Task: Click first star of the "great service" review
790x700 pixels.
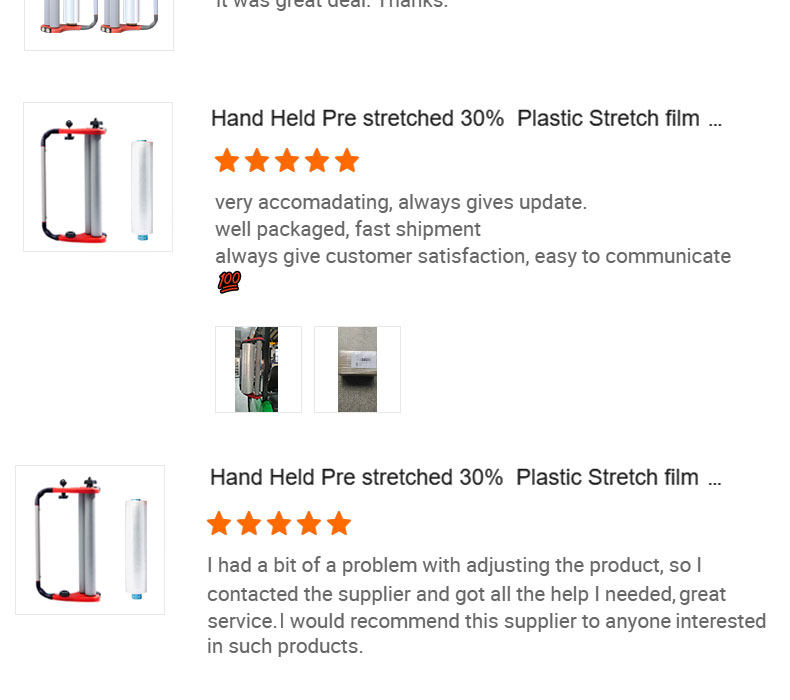Action: pyautogui.click(x=219, y=523)
